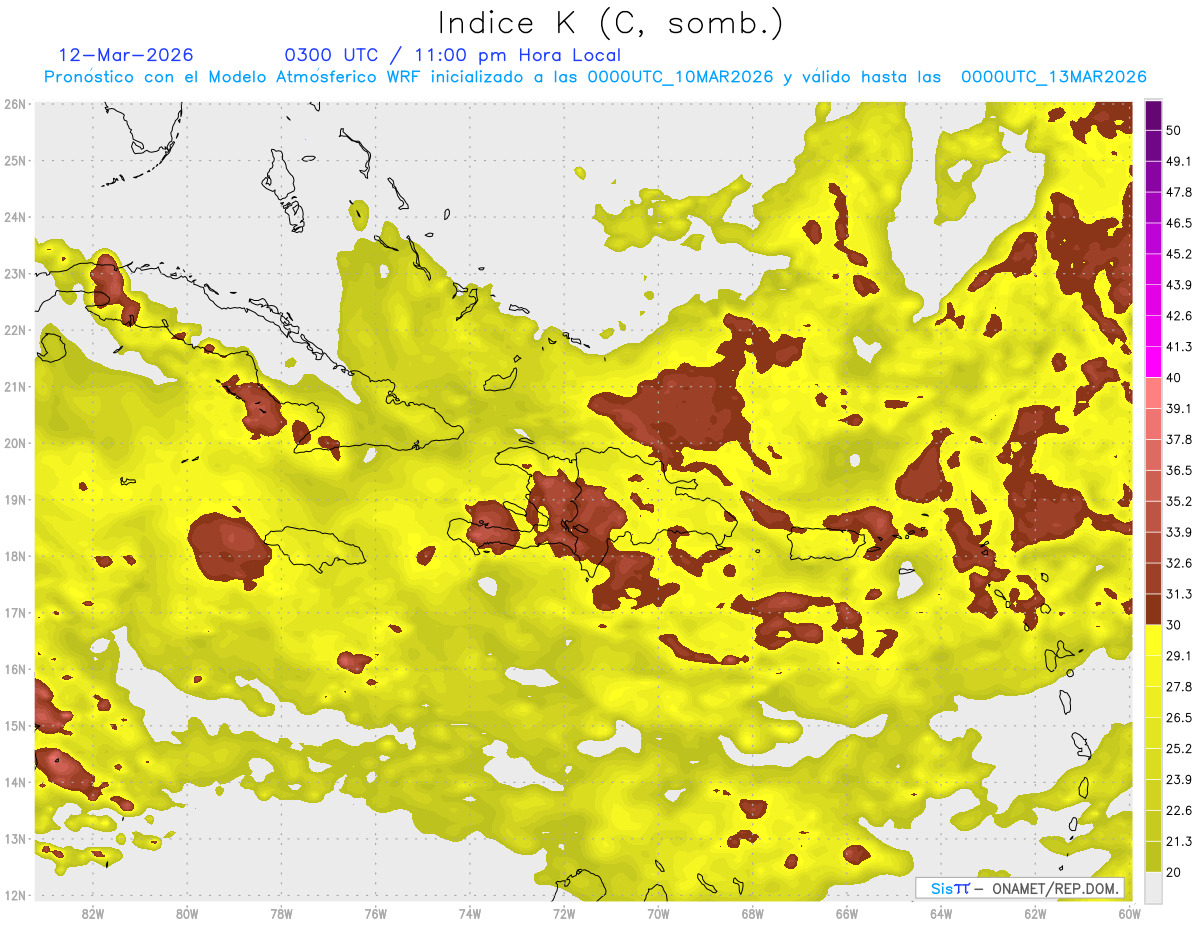1200x927 pixels.
Task: Click the '15N' latitude label
Action: point(15,725)
